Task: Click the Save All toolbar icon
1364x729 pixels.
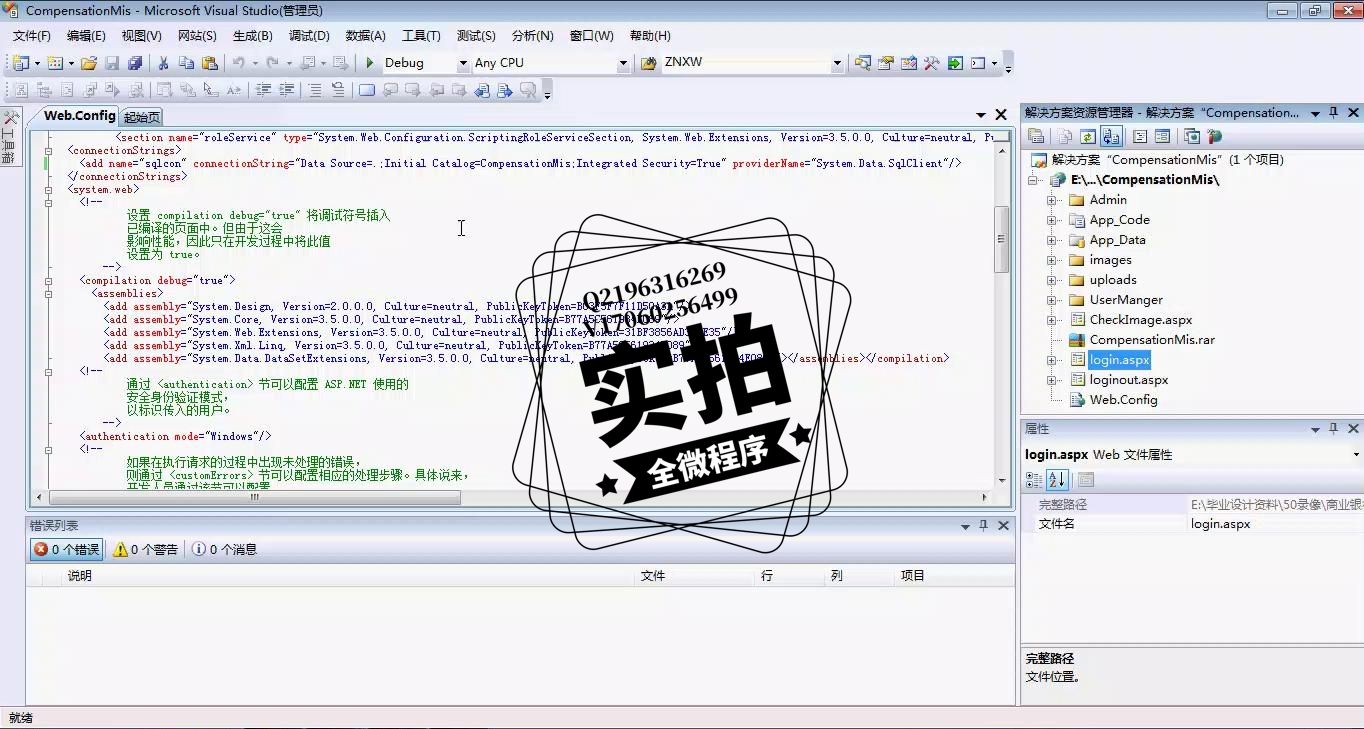Action: 134,63
